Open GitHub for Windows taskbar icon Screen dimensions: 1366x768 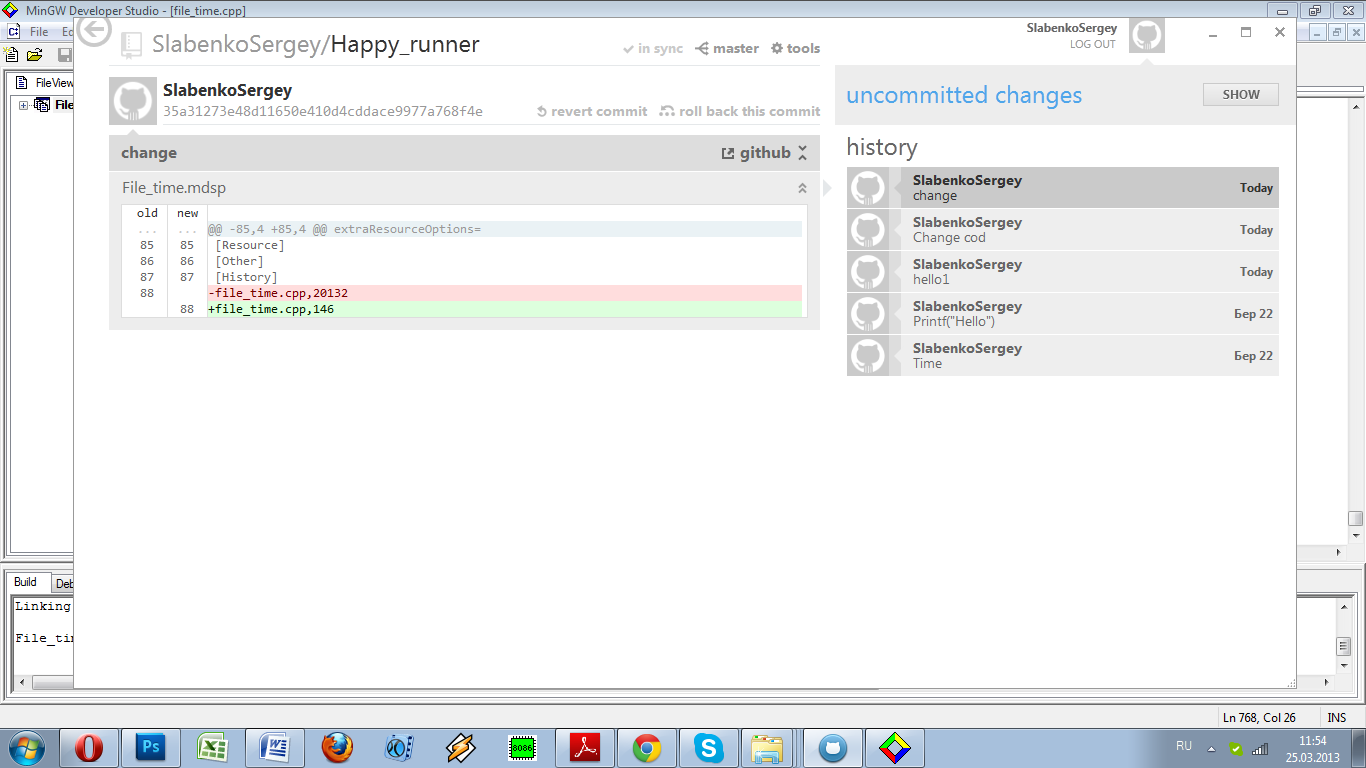coord(833,748)
